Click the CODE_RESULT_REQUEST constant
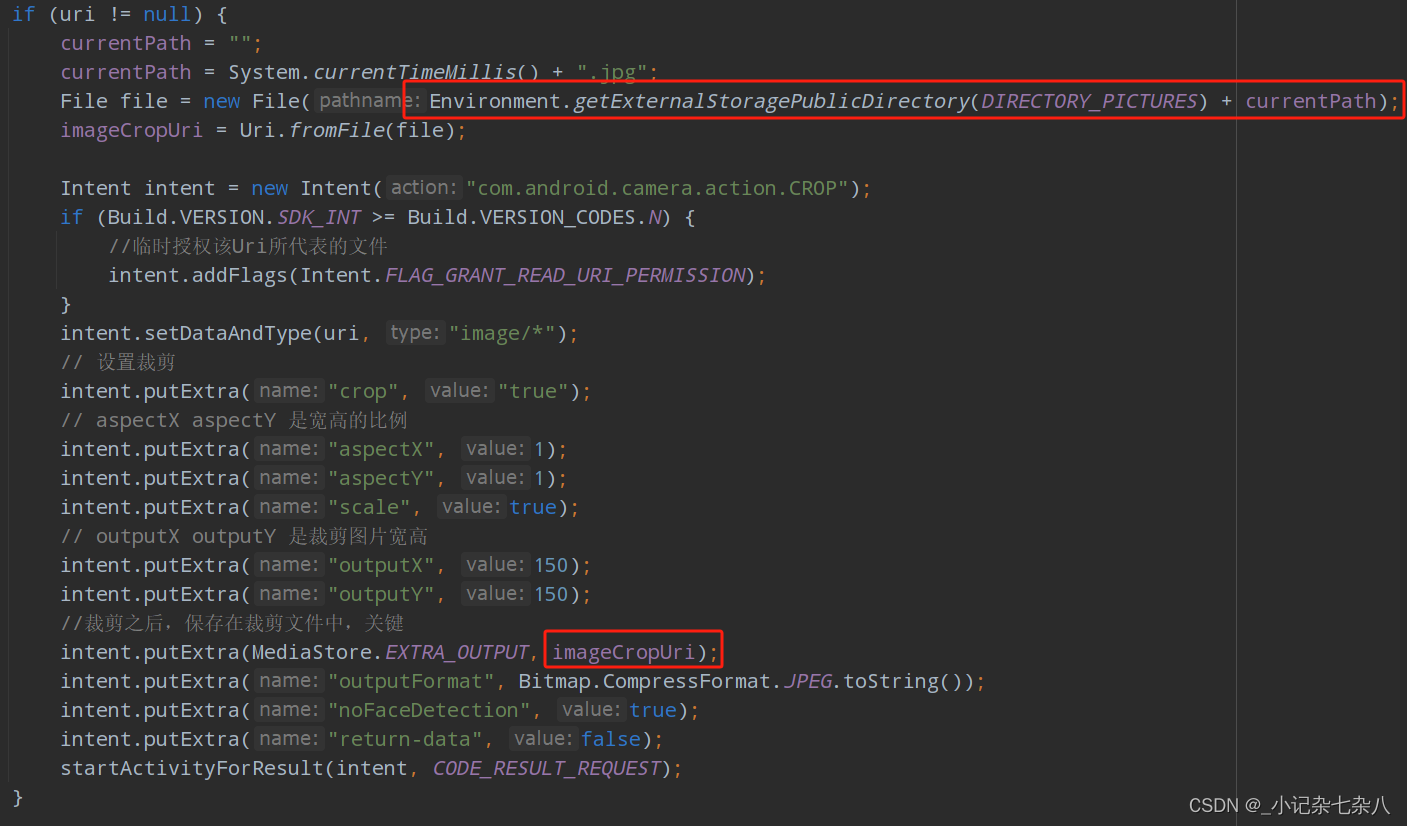The width and height of the screenshot is (1407, 826). (x=547, y=768)
